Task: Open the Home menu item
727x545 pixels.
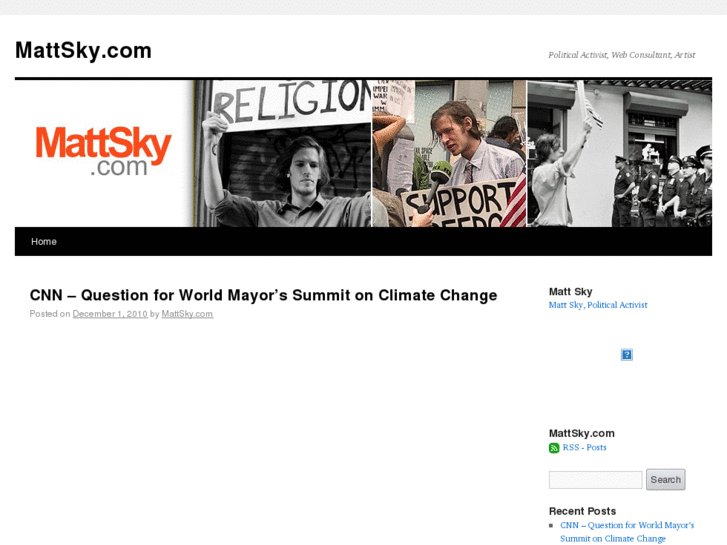Action: [44, 242]
